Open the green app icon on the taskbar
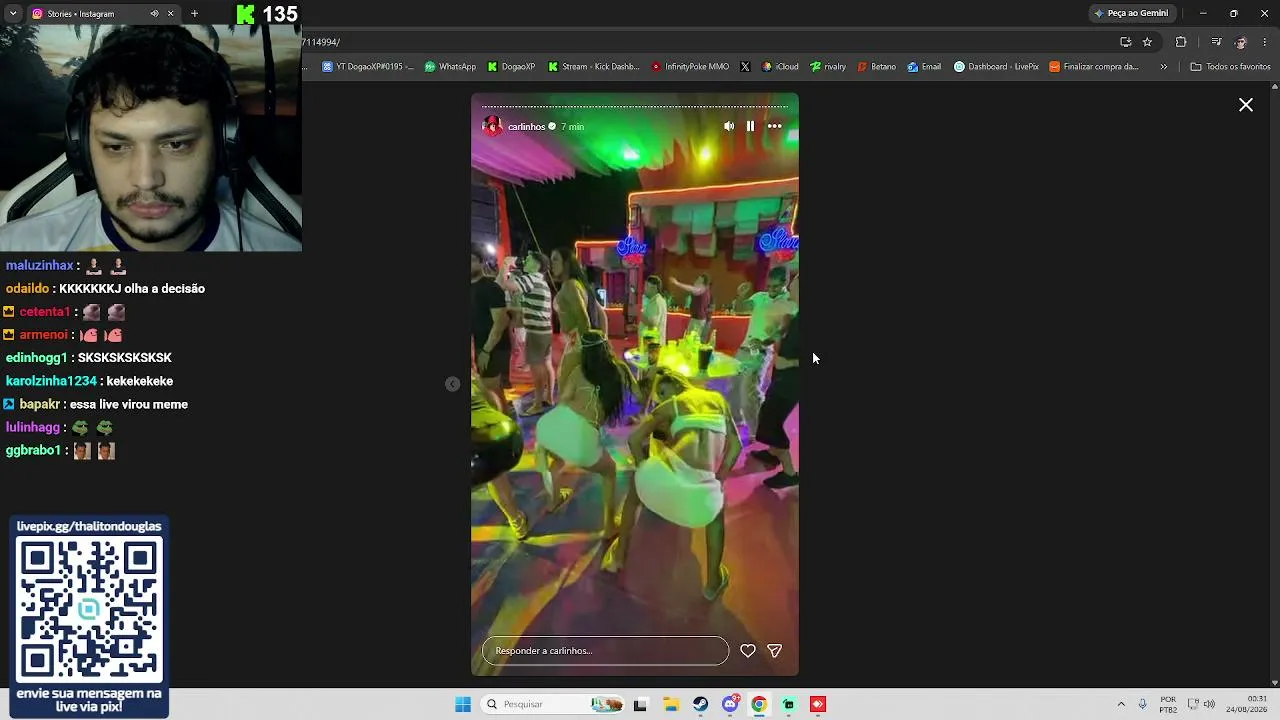Image resolution: width=1280 pixels, height=720 pixels. click(x=789, y=704)
